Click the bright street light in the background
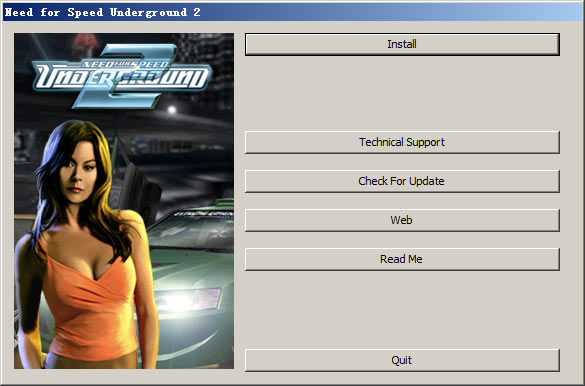This screenshot has height=386, width=585. pos(172,110)
